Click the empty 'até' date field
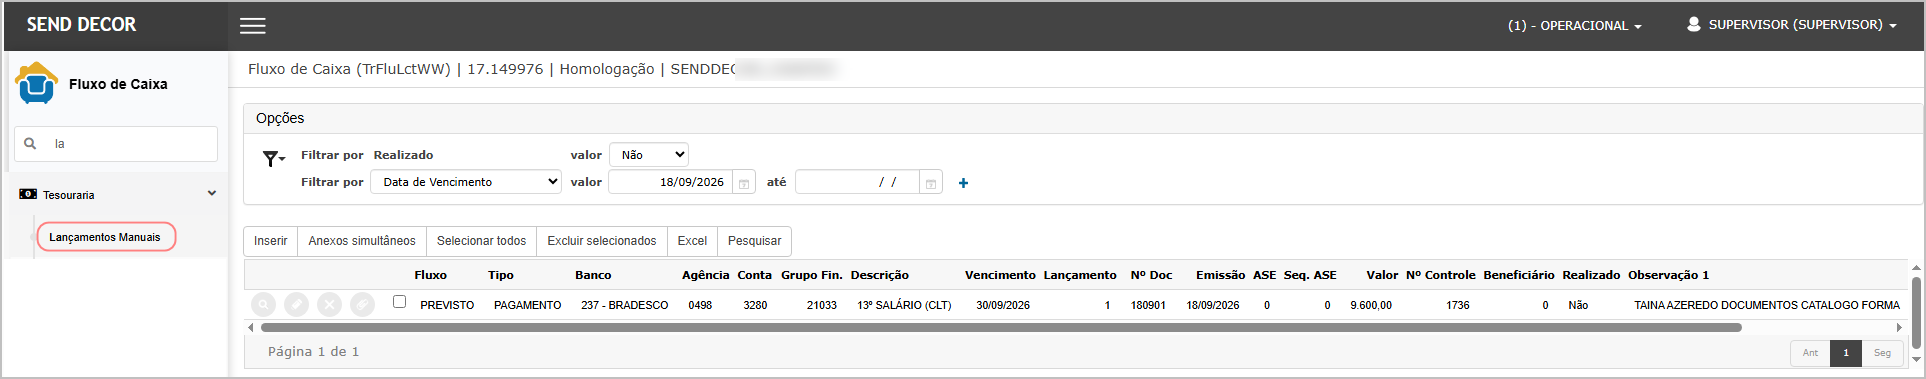1926x379 pixels. point(857,182)
